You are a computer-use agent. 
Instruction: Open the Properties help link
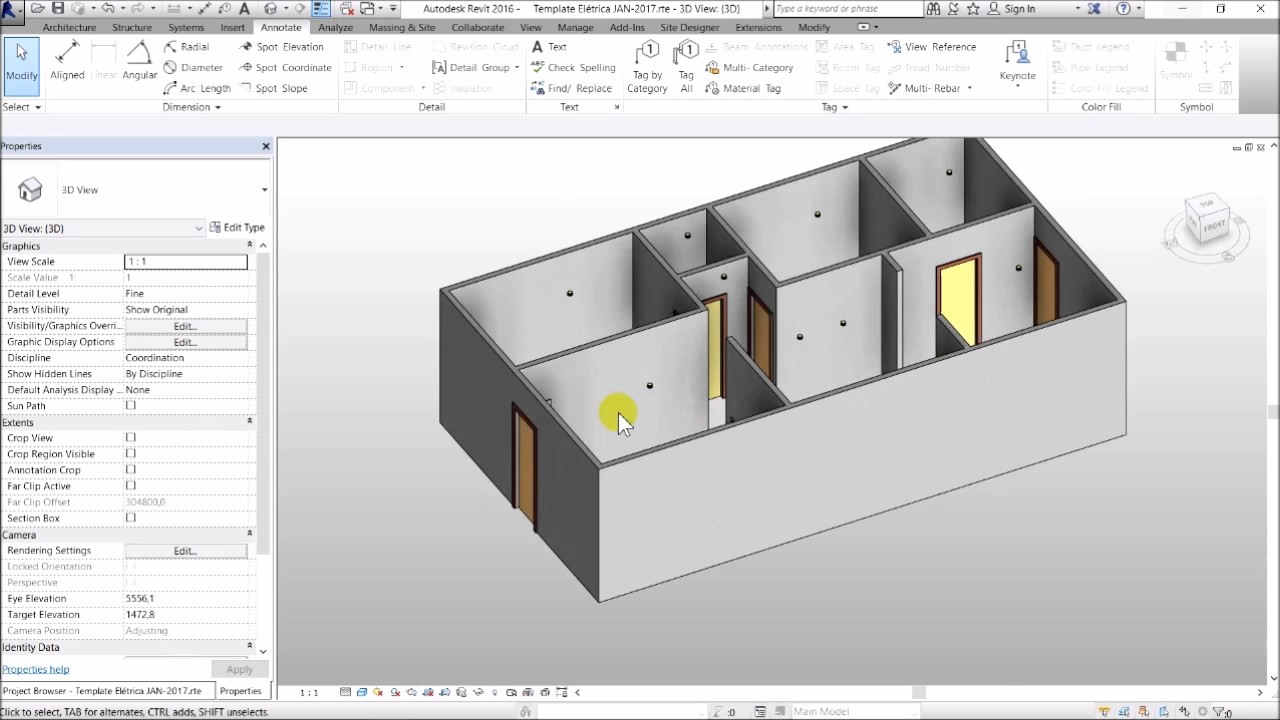pos(35,669)
